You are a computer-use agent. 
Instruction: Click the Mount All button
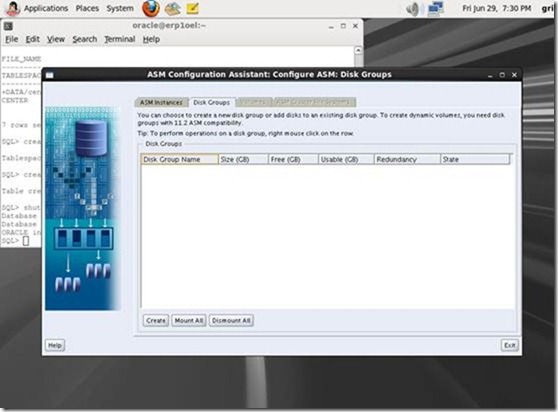coord(189,320)
